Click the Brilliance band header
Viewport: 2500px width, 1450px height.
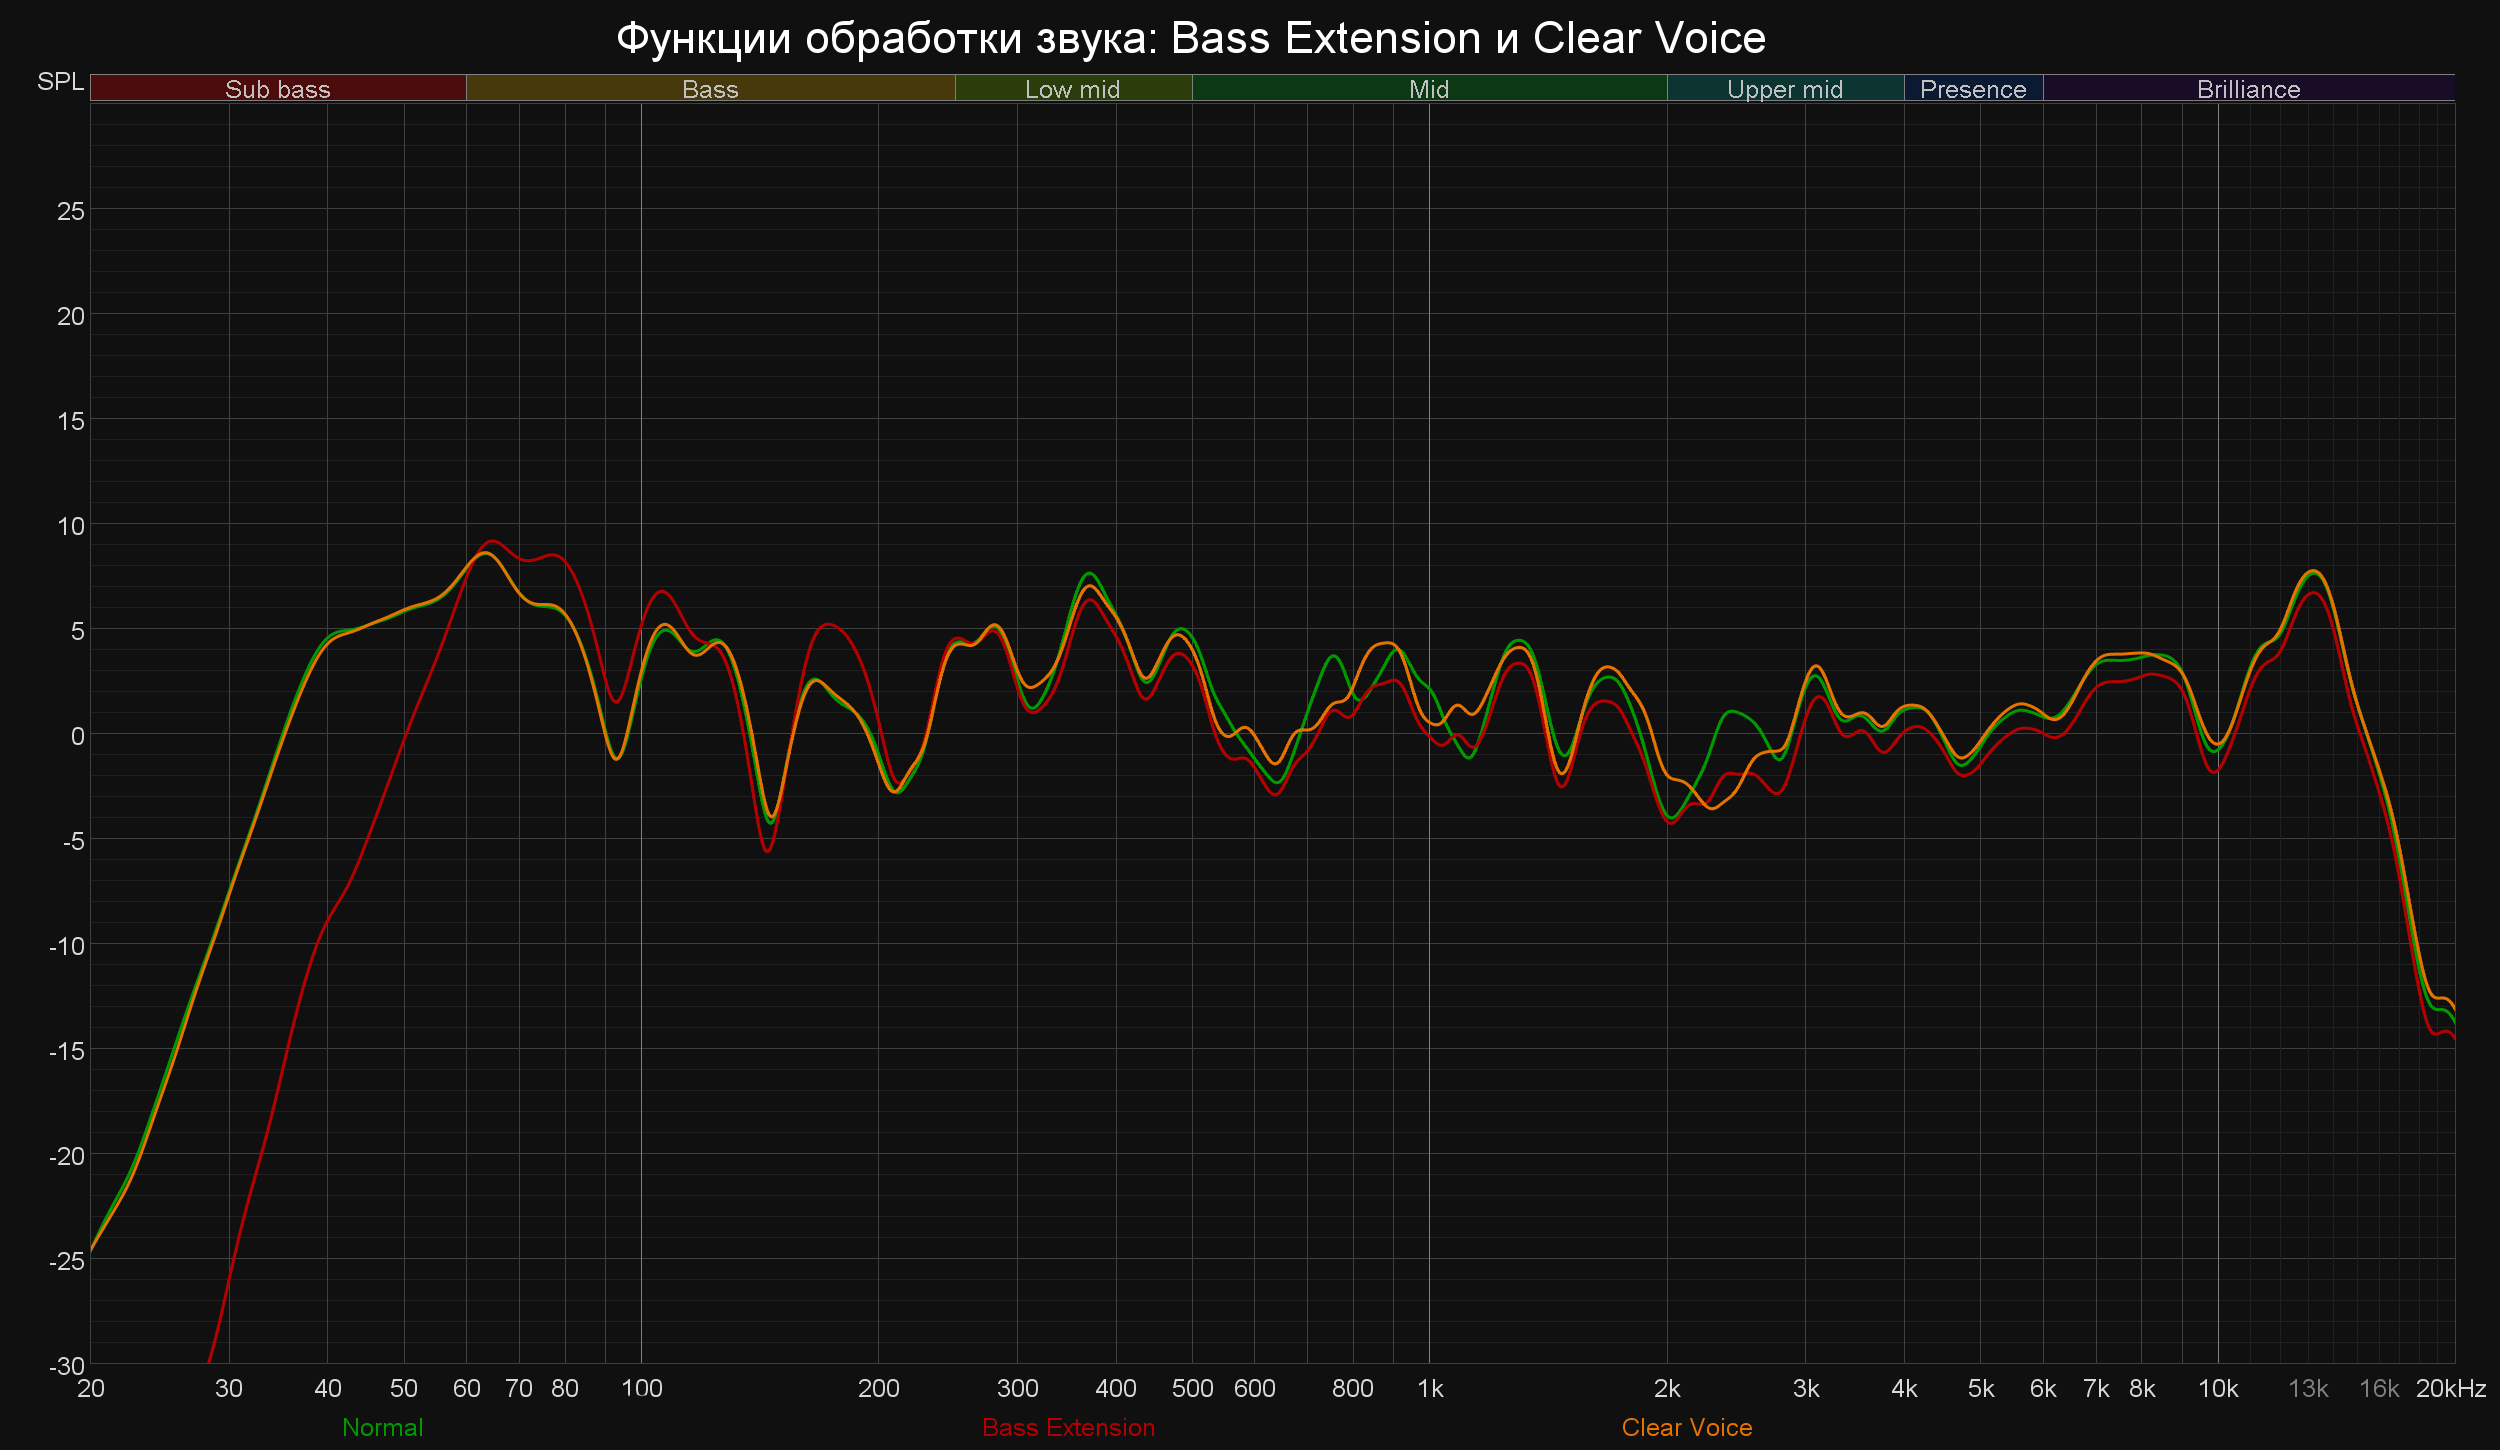[x=2248, y=89]
